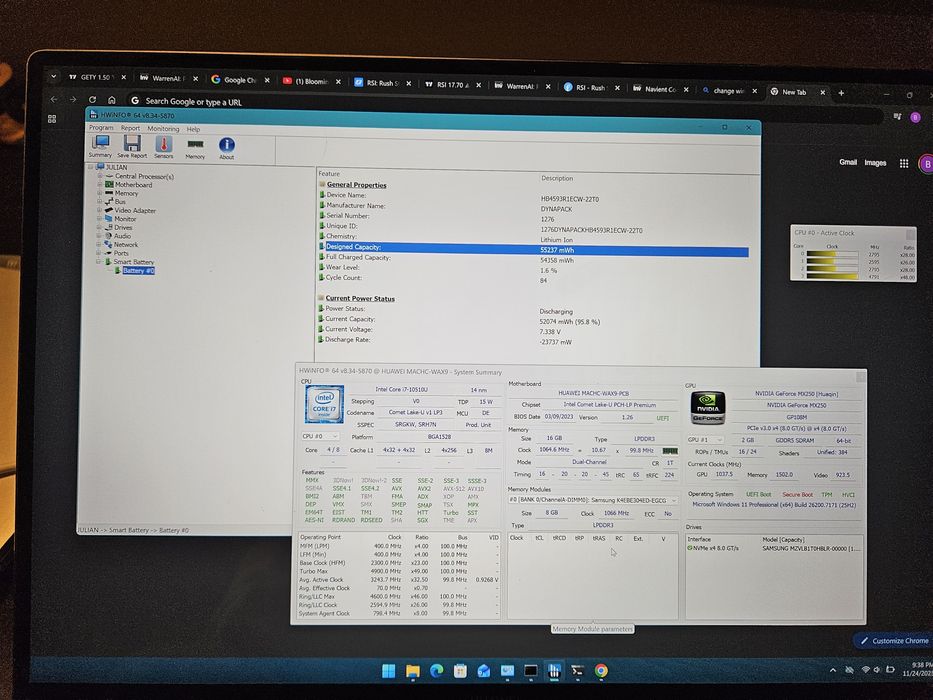Viewport: 933px width, 700px height.
Task: Open the Monitoring menu
Action: 163,129
